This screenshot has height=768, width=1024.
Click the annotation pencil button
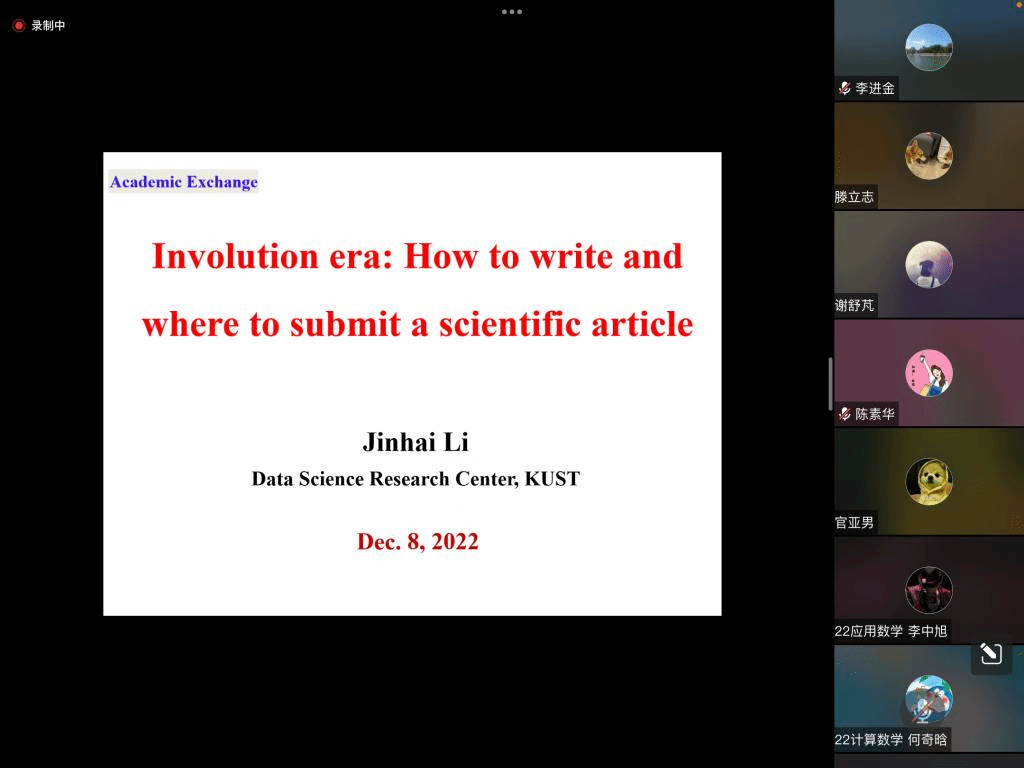[x=991, y=654]
